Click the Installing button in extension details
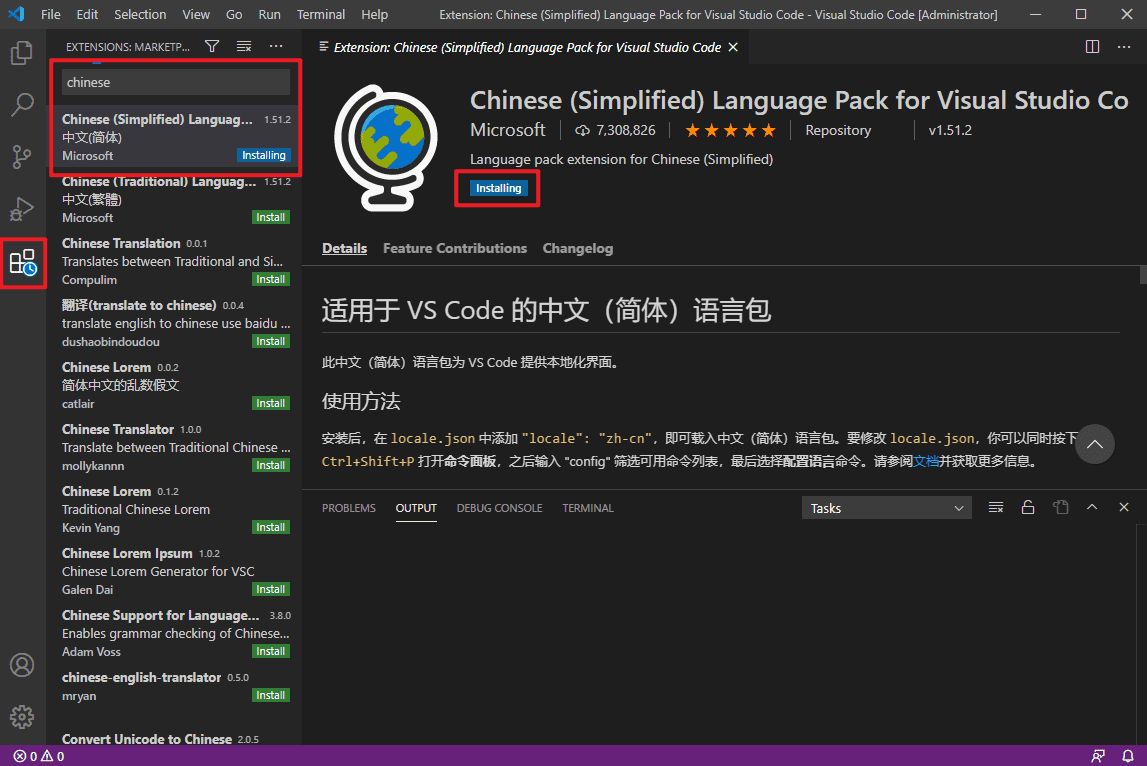 point(499,188)
